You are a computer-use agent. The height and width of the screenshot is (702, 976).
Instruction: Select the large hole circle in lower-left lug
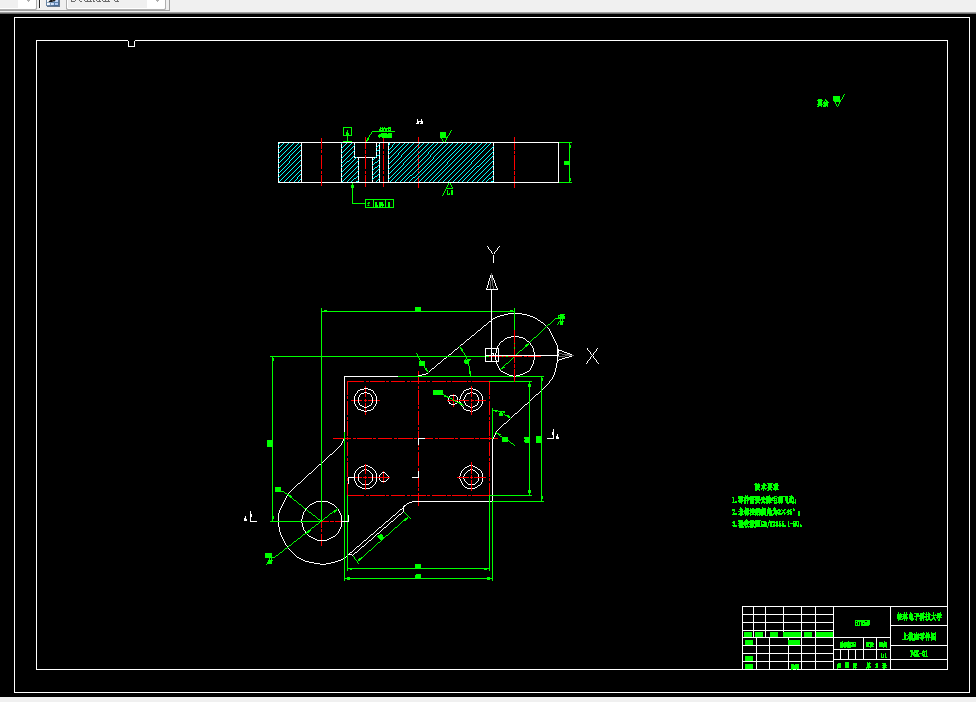click(x=322, y=521)
